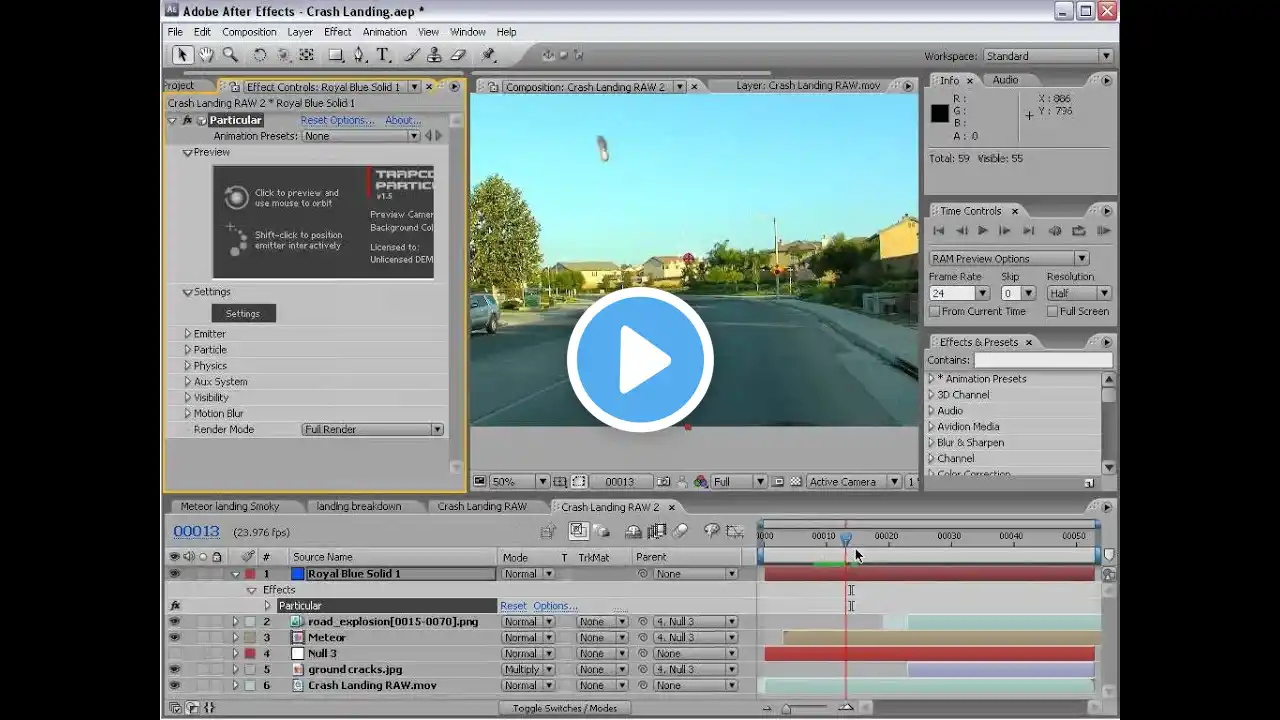The height and width of the screenshot is (720, 1280).
Task: Expand the Physics property group
Action: click(x=187, y=366)
